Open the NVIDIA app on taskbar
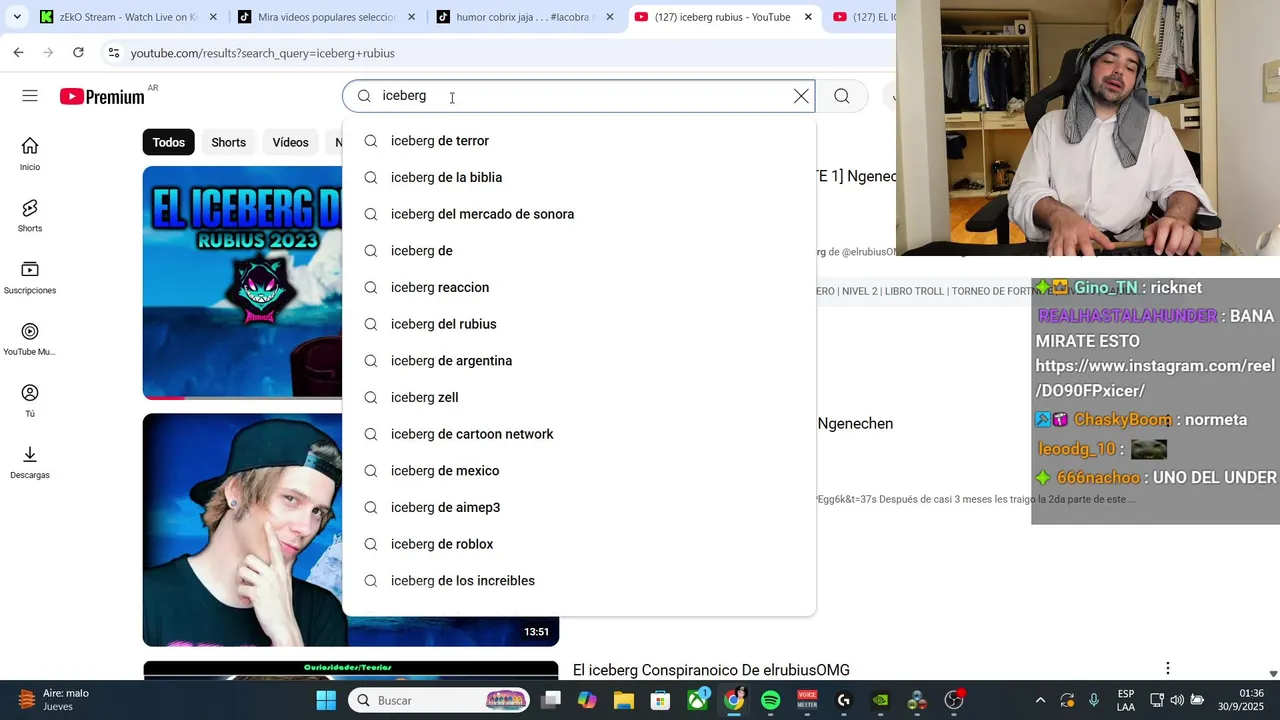This screenshot has width=1280, height=720. pyautogui.click(x=880, y=700)
